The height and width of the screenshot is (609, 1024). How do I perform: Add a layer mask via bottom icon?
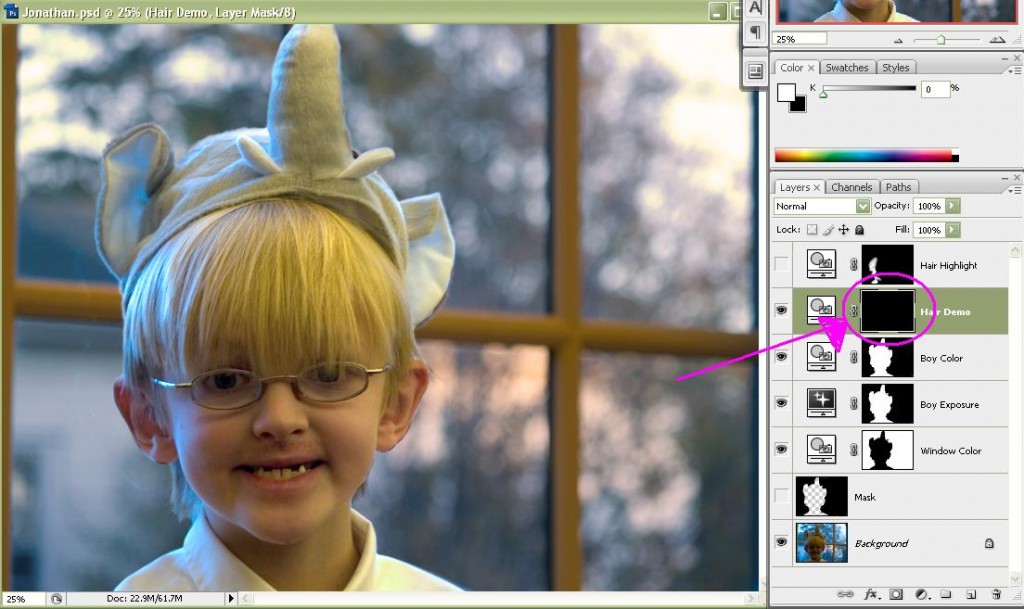pyautogui.click(x=896, y=595)
